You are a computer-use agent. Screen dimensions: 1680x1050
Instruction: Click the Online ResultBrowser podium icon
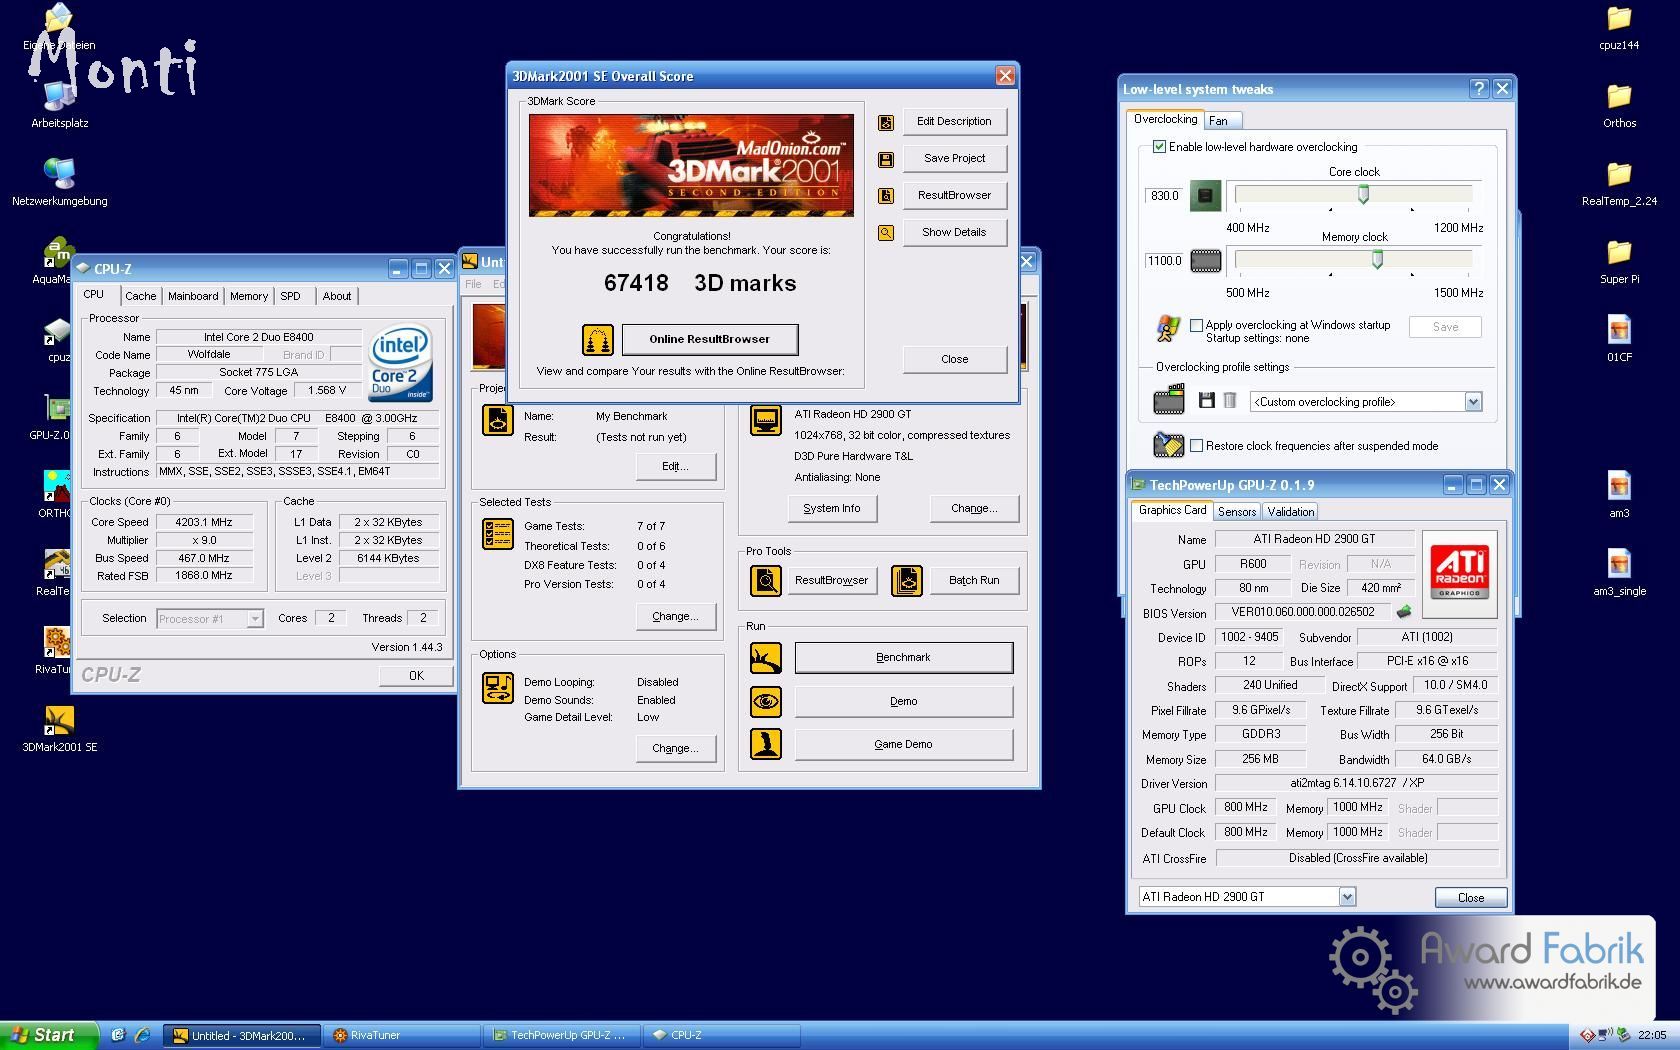point(598,340)
